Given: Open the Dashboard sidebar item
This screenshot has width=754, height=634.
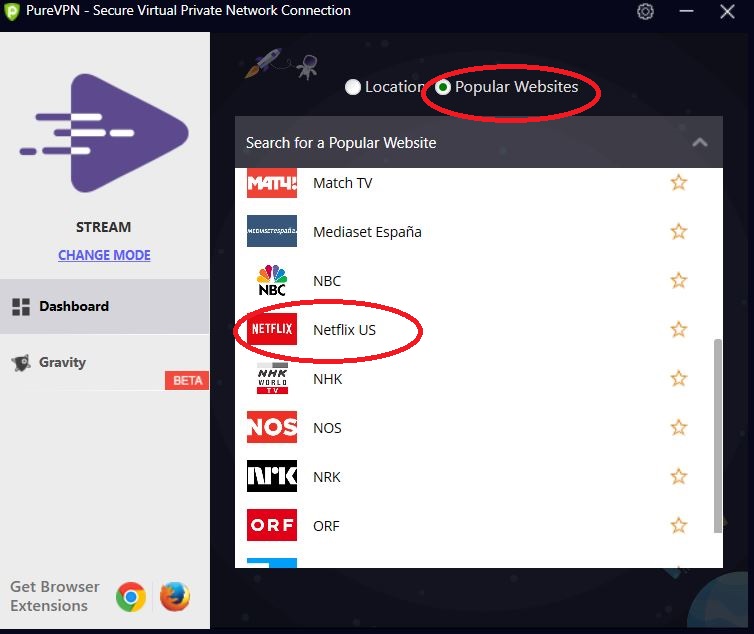Looking at the screenshot, I should 105,306.
